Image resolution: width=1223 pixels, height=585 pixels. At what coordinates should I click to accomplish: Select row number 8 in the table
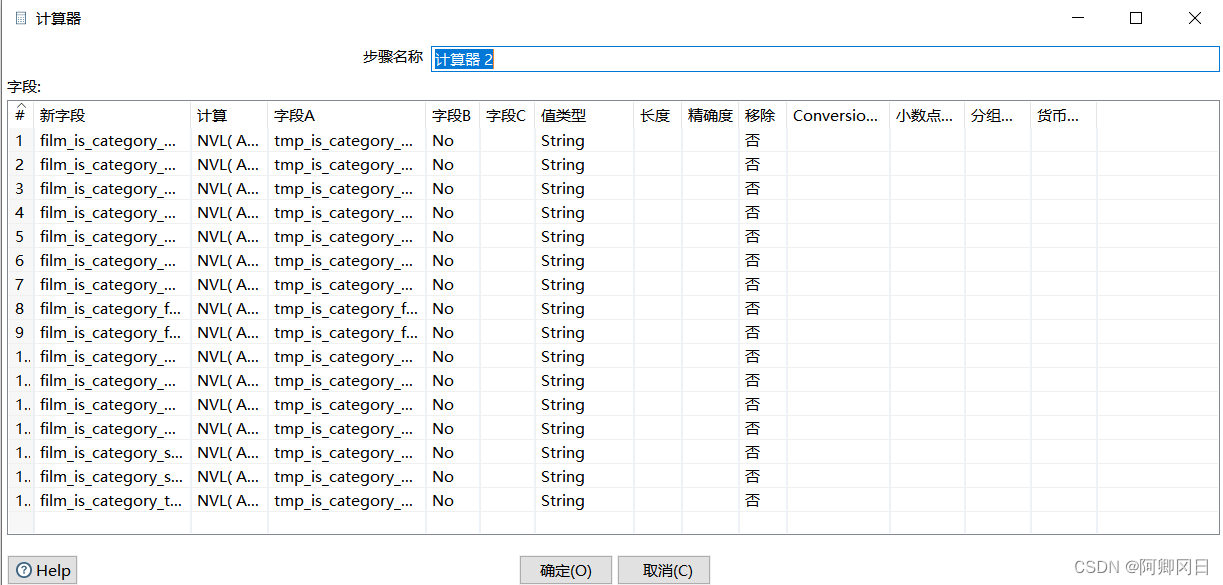(20, 309)
